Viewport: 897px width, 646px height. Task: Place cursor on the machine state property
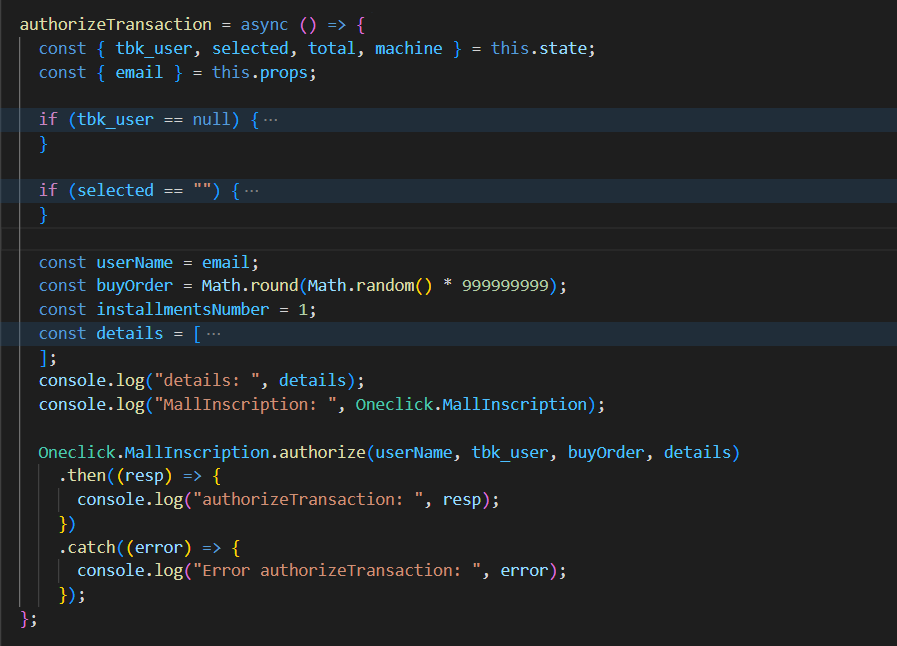(x=408, y=47)
